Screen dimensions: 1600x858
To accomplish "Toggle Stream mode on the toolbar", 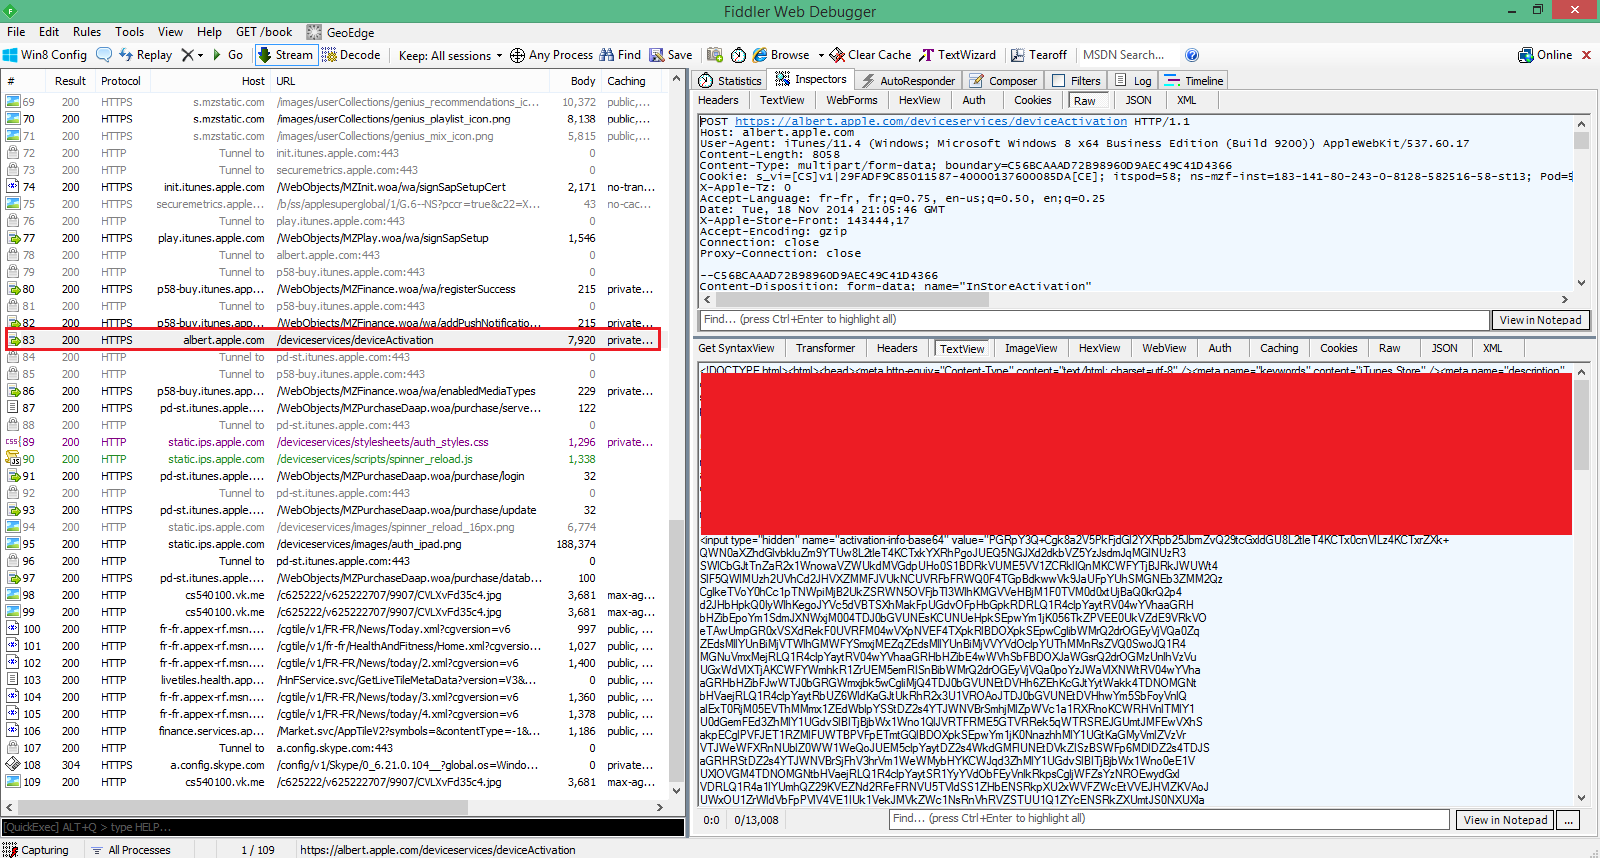I will (x=286, y=55).
